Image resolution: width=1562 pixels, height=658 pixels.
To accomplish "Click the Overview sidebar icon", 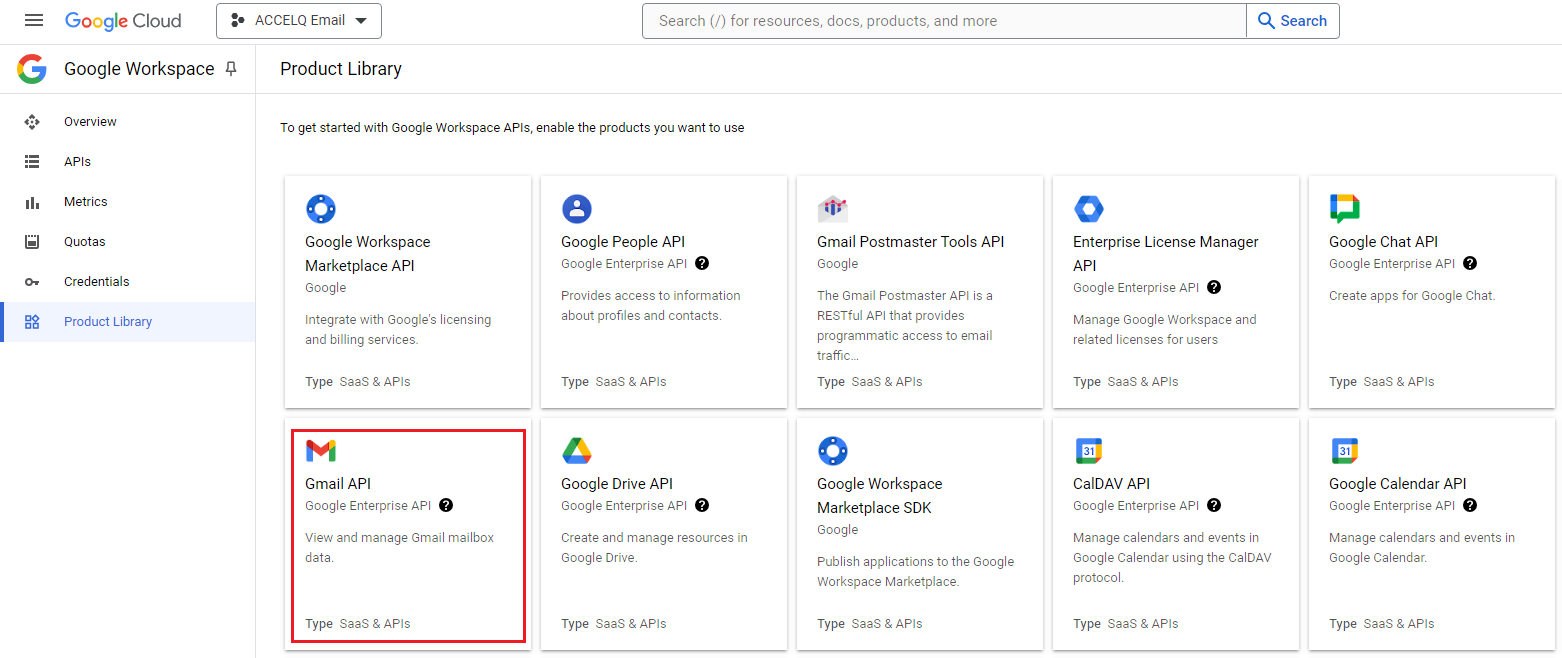I will click(32, 122).
